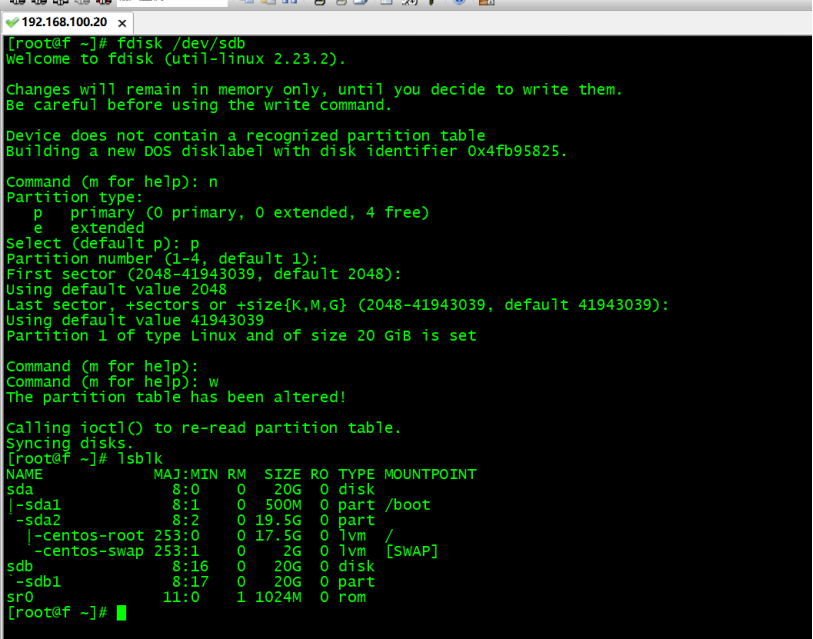
Task: Click the 'Select (default p): p' line
Action: [x=102, y=244]
